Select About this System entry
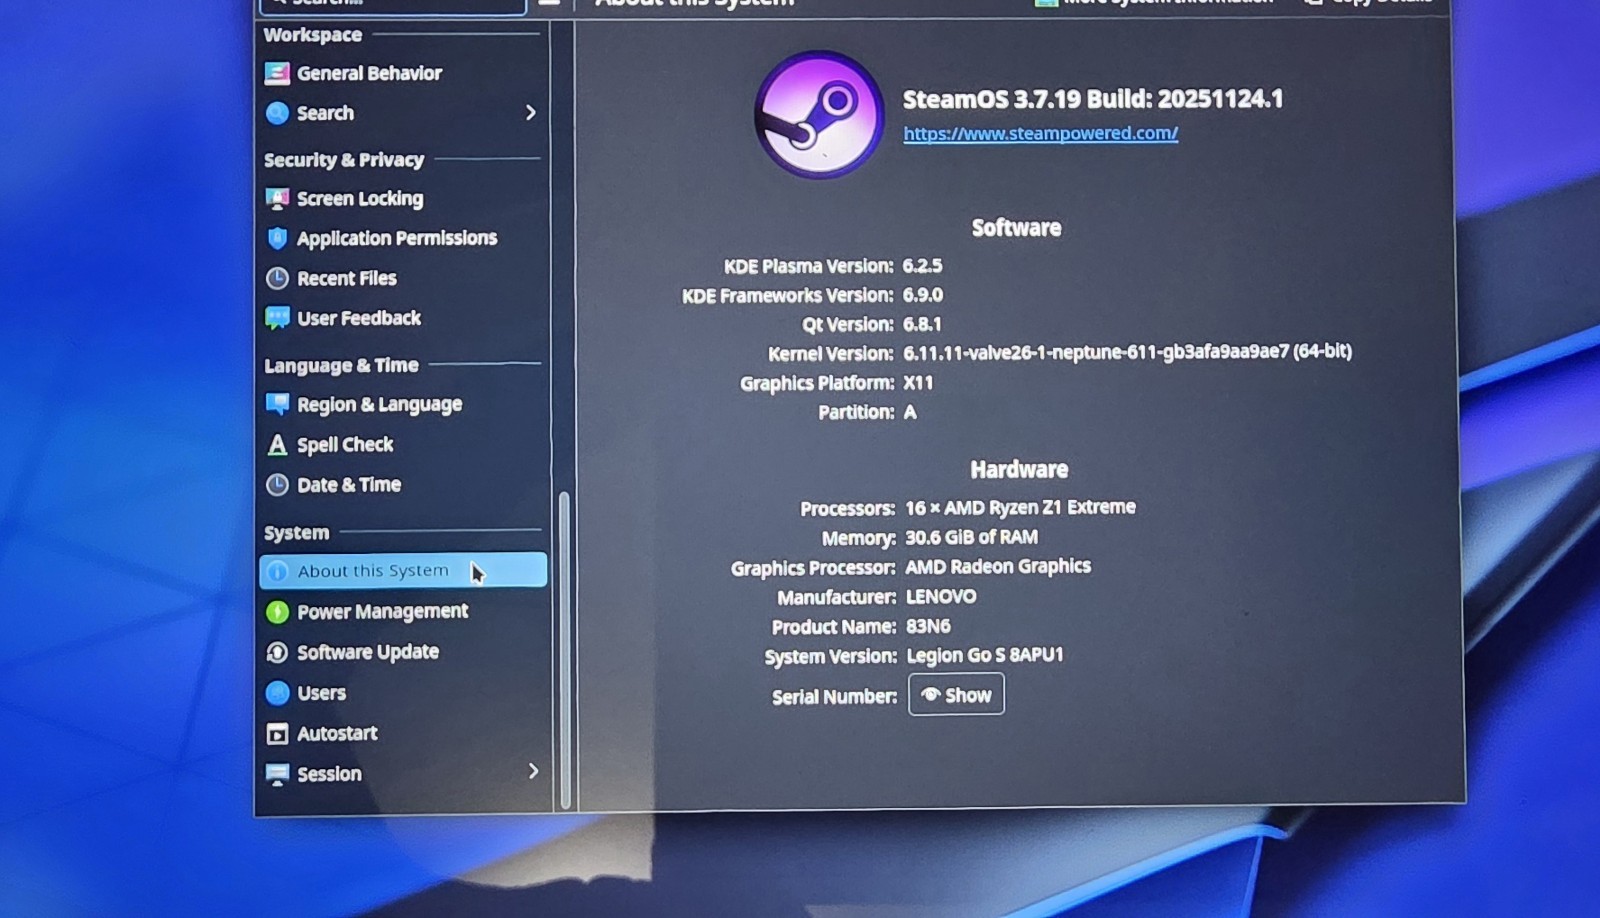1600x918 pixels. pos(403,570)
